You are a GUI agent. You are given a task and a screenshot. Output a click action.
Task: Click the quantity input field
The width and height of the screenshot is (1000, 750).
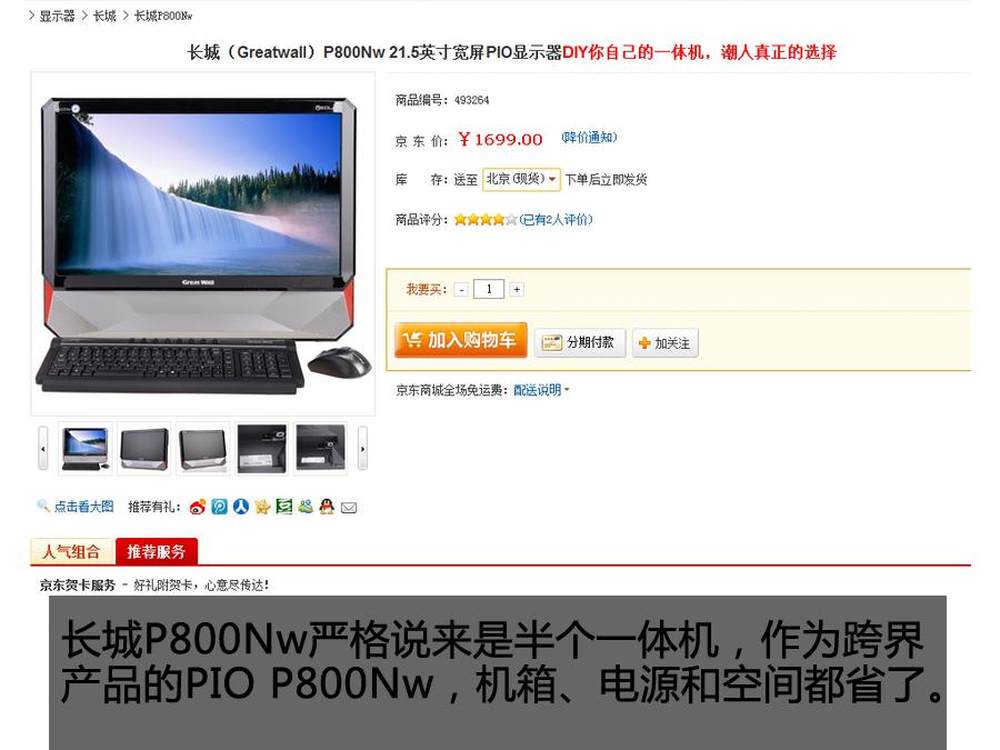(x=489, y=289)
